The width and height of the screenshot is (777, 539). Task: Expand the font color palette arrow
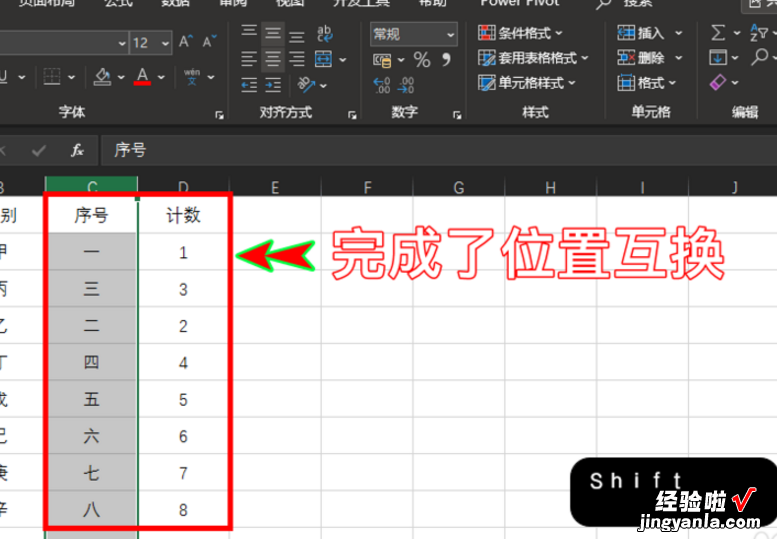click(161, 77)
